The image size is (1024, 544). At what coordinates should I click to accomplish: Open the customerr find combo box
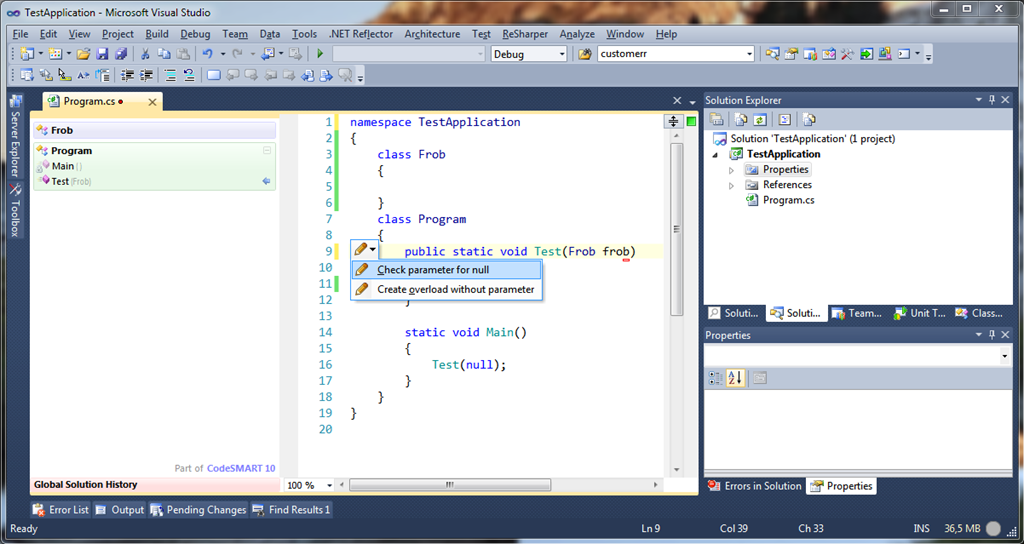coord(676,54)
